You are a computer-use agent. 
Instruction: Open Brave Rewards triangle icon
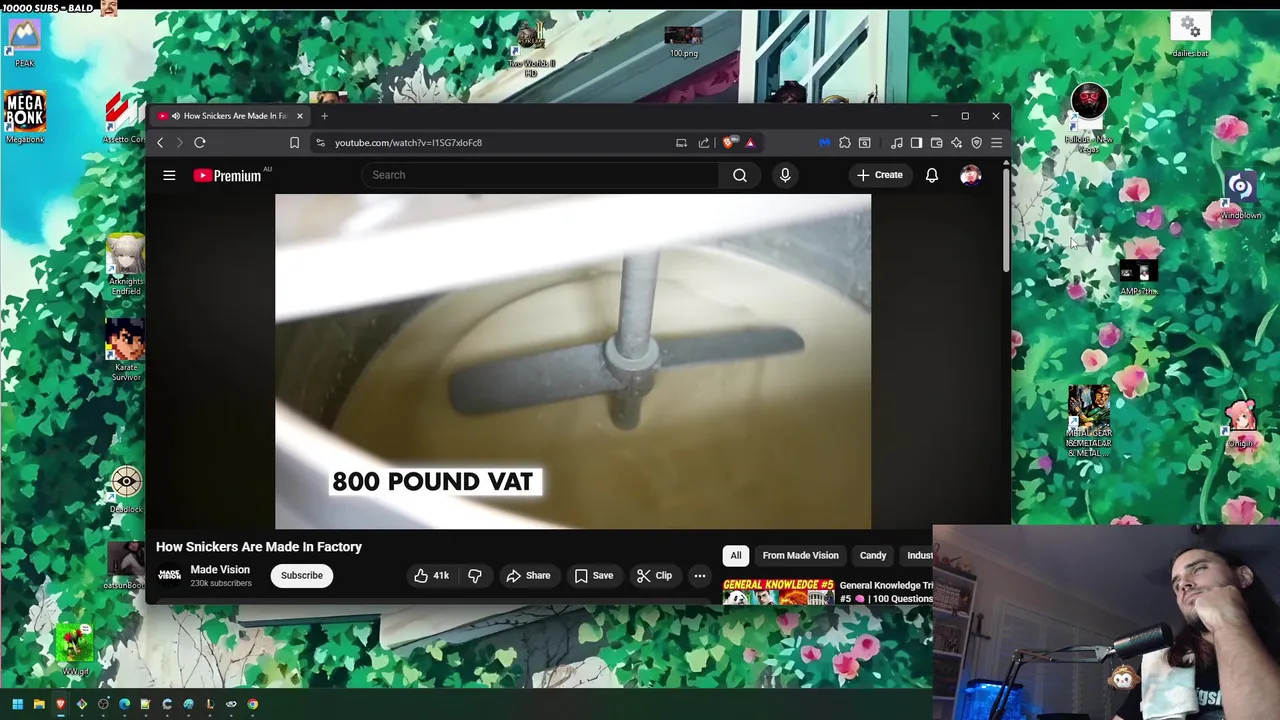click(x=750, y=143)
